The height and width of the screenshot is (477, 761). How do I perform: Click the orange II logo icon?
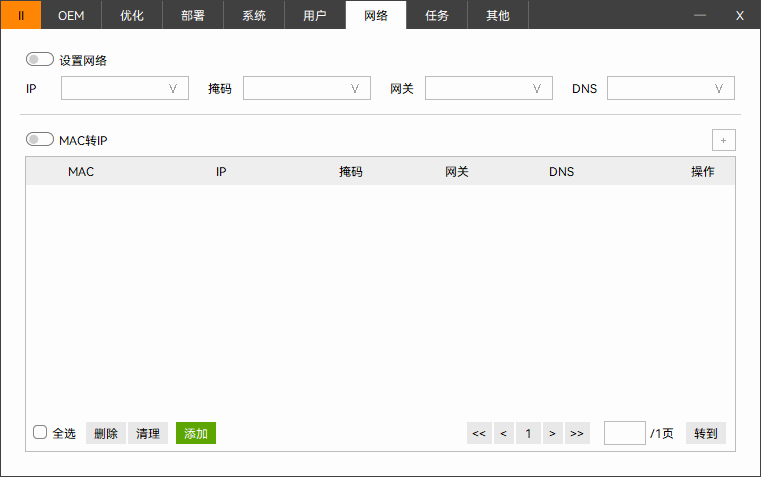pos(21,15)
